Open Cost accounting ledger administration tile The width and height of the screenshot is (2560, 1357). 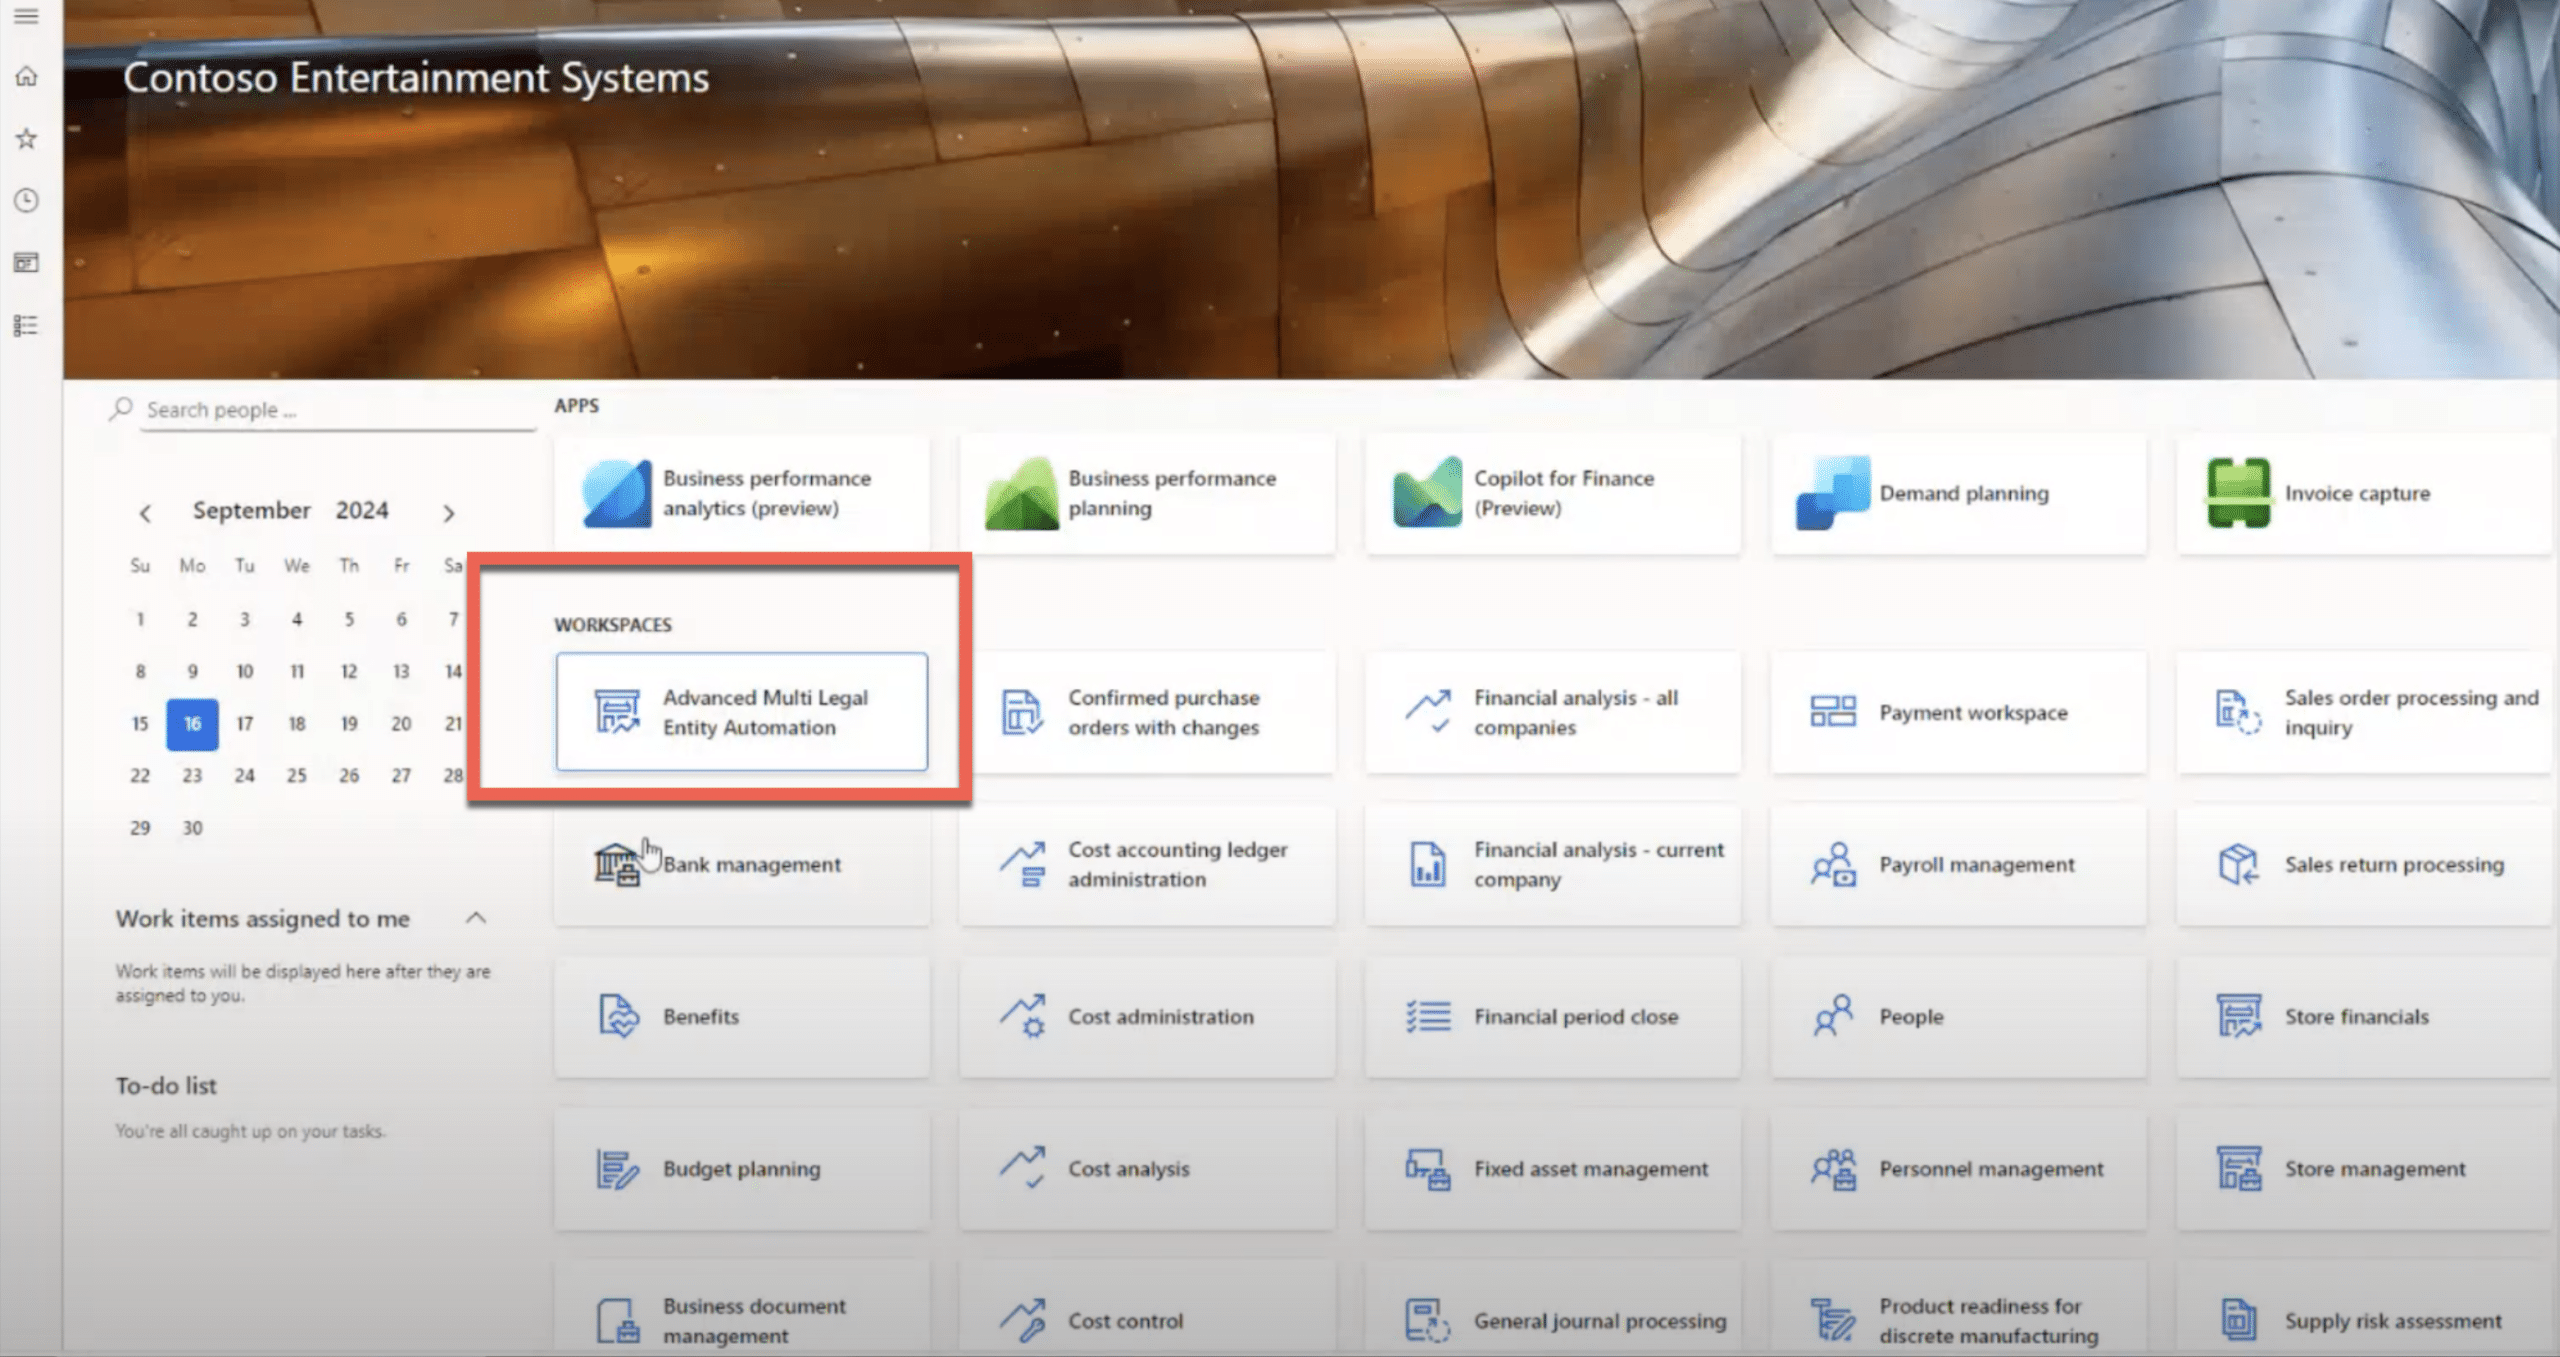[x=1147, y=864]
